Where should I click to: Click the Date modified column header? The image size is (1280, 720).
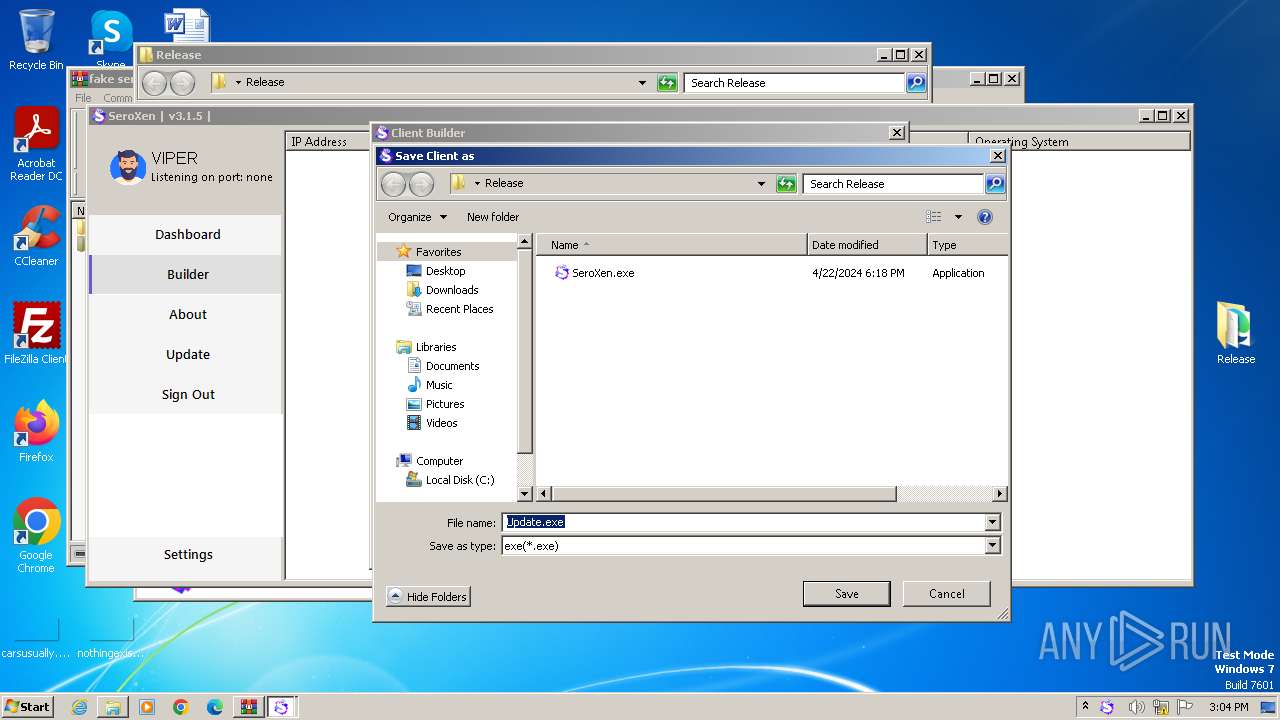click(x=867, y=245)
